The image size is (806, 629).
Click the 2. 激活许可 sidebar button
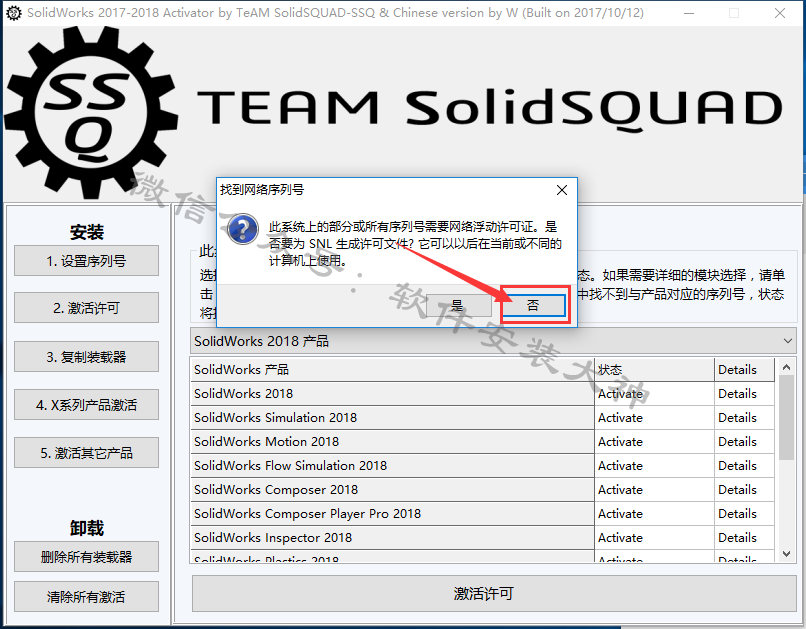(x=86, y=308)
